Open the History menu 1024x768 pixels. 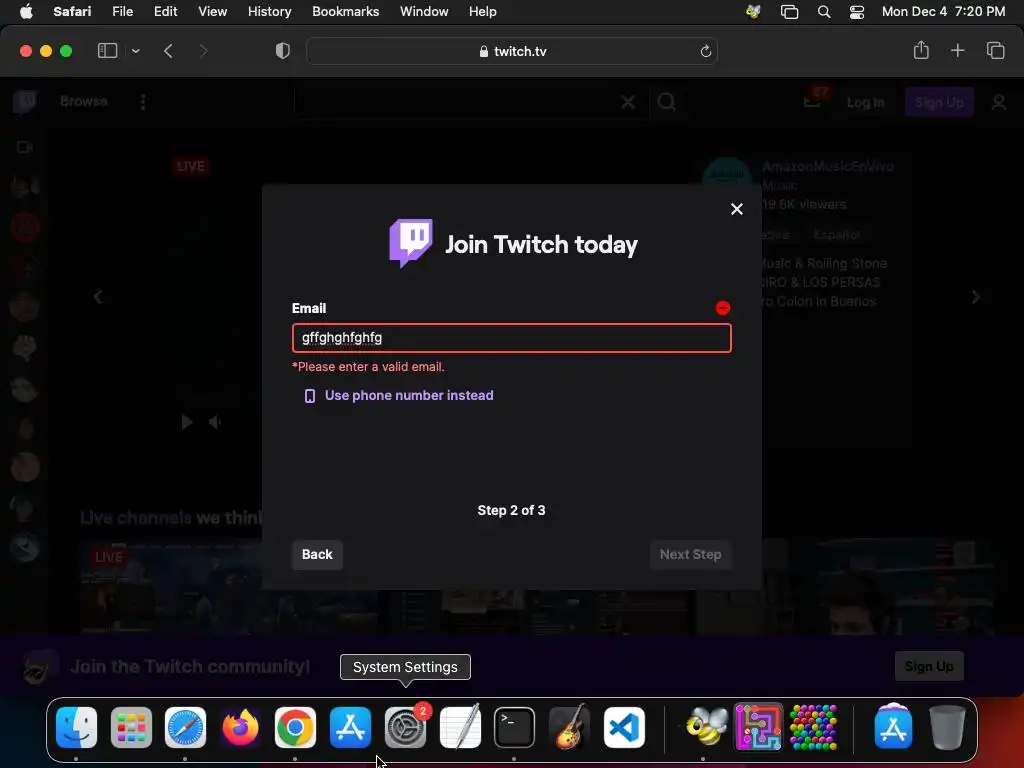pyautogui.click(x=269, y=12)
